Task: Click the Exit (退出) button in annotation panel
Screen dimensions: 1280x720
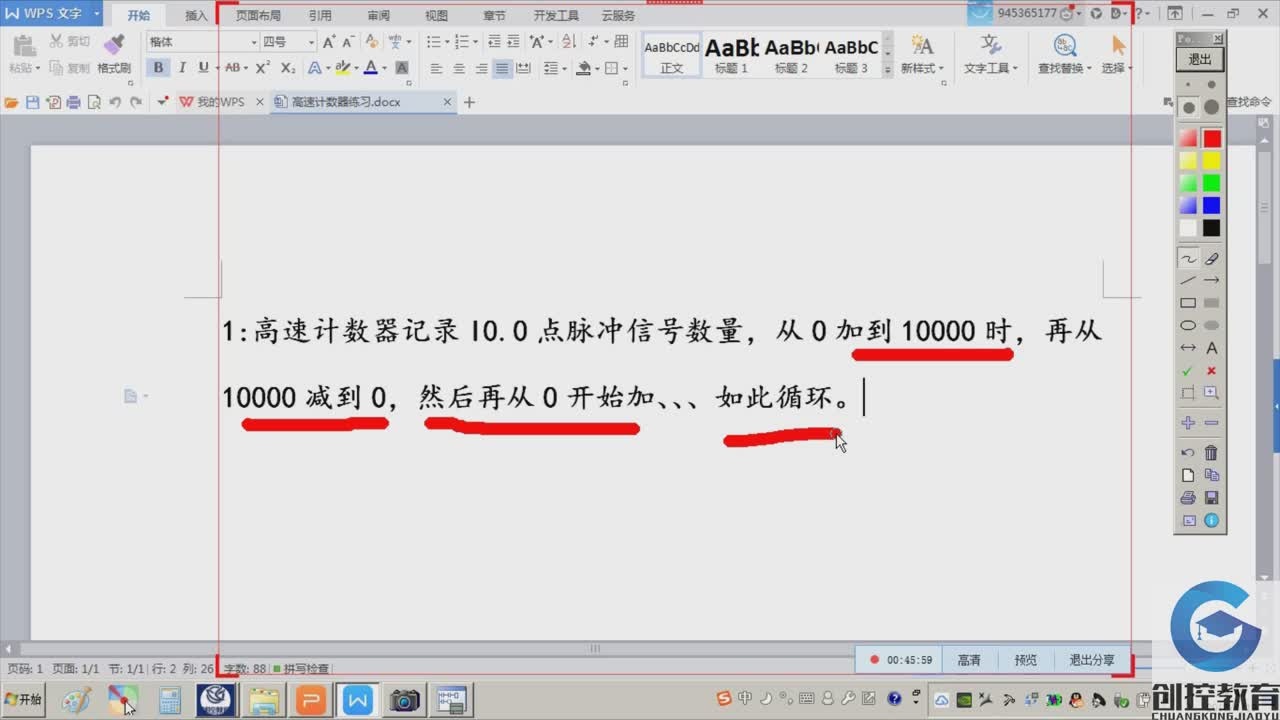Action: [1200, 59]
